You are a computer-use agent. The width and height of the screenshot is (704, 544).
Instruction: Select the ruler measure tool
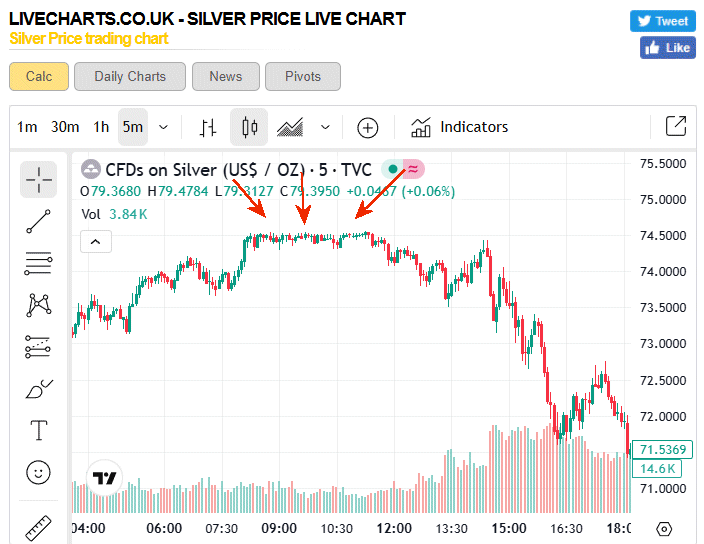click(39, 525)
